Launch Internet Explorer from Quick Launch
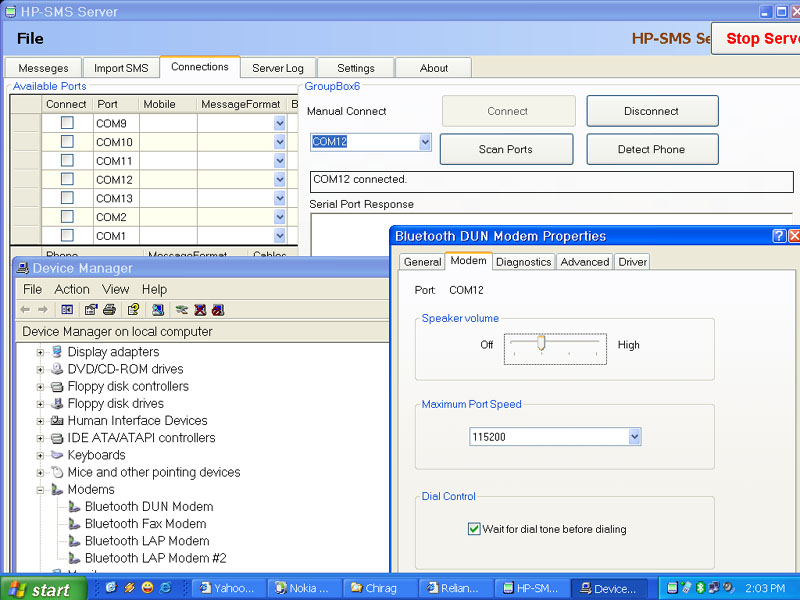 pyautogui.click(x=166, y=588)
